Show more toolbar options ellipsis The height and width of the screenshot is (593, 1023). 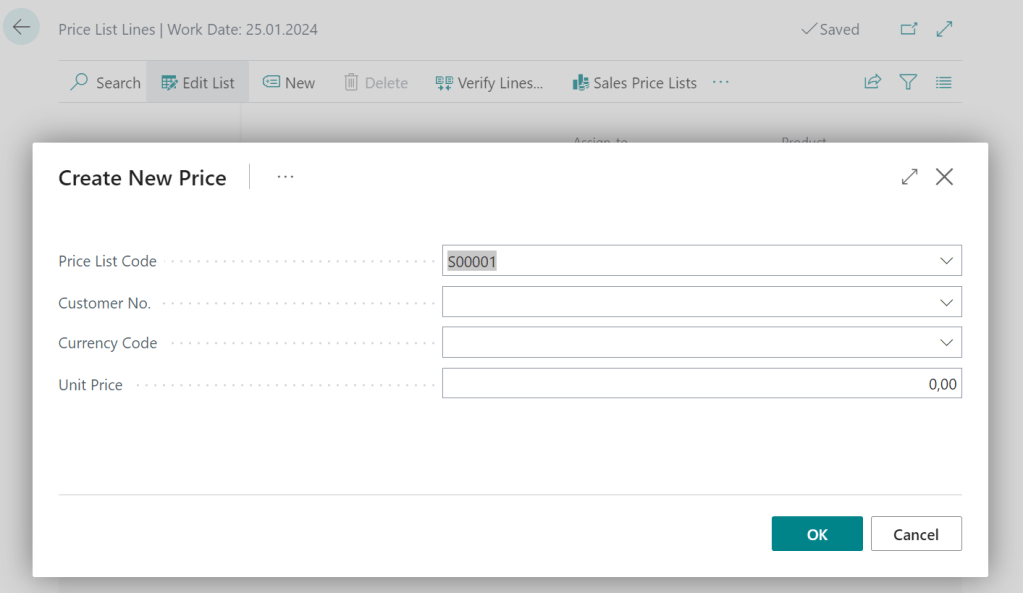pyautogui.click(x=721, y=83)
